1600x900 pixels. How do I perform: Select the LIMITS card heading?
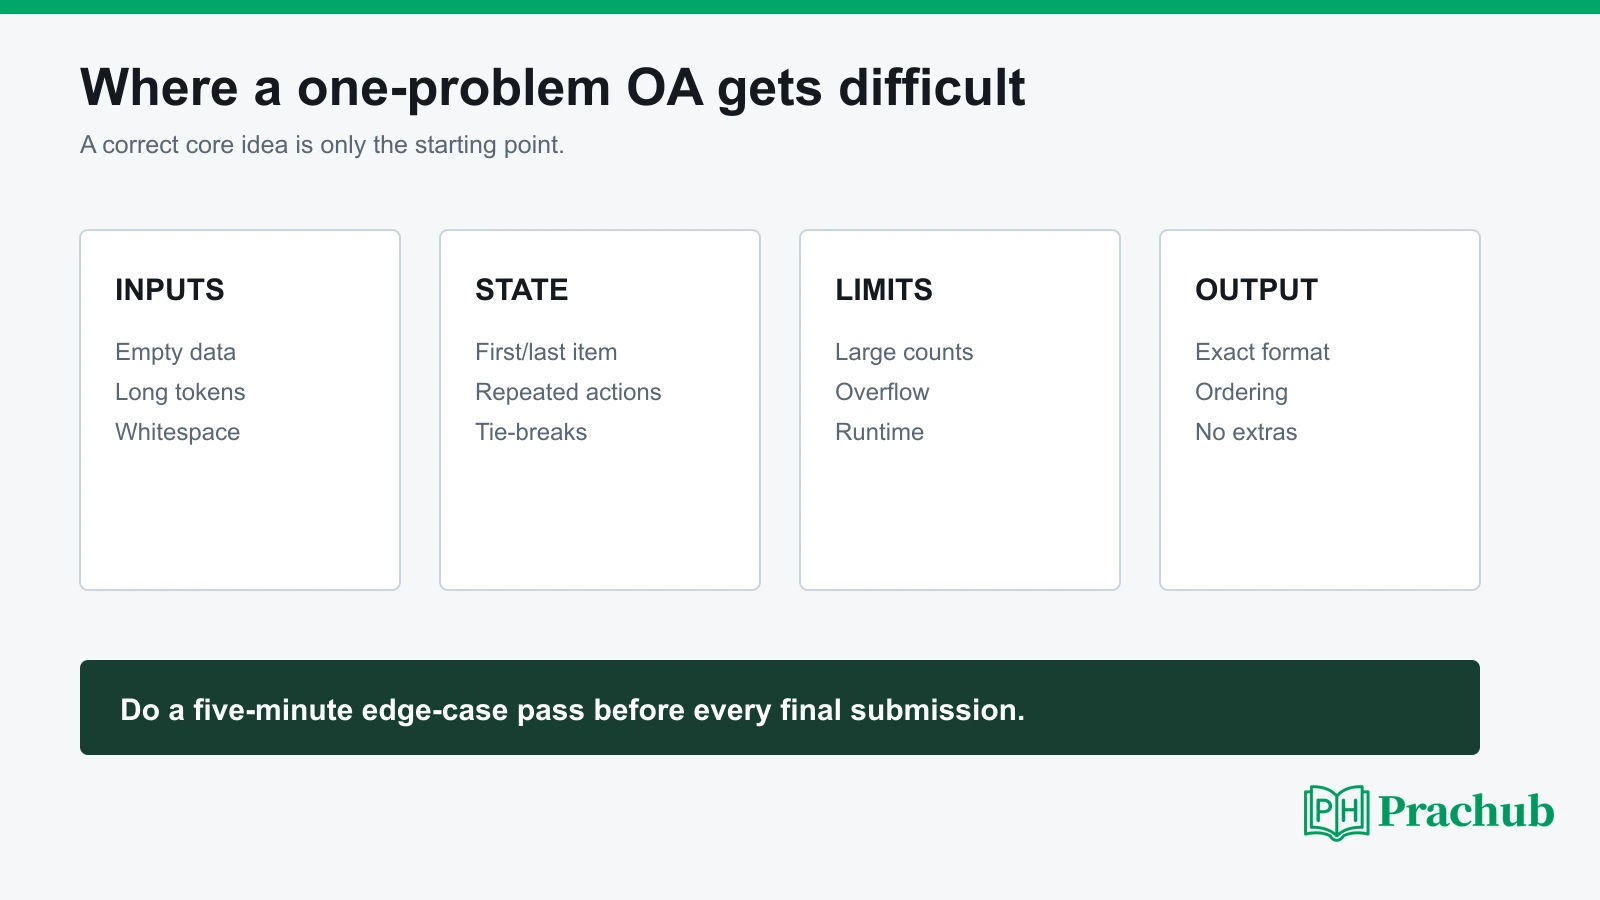(884, 290)
